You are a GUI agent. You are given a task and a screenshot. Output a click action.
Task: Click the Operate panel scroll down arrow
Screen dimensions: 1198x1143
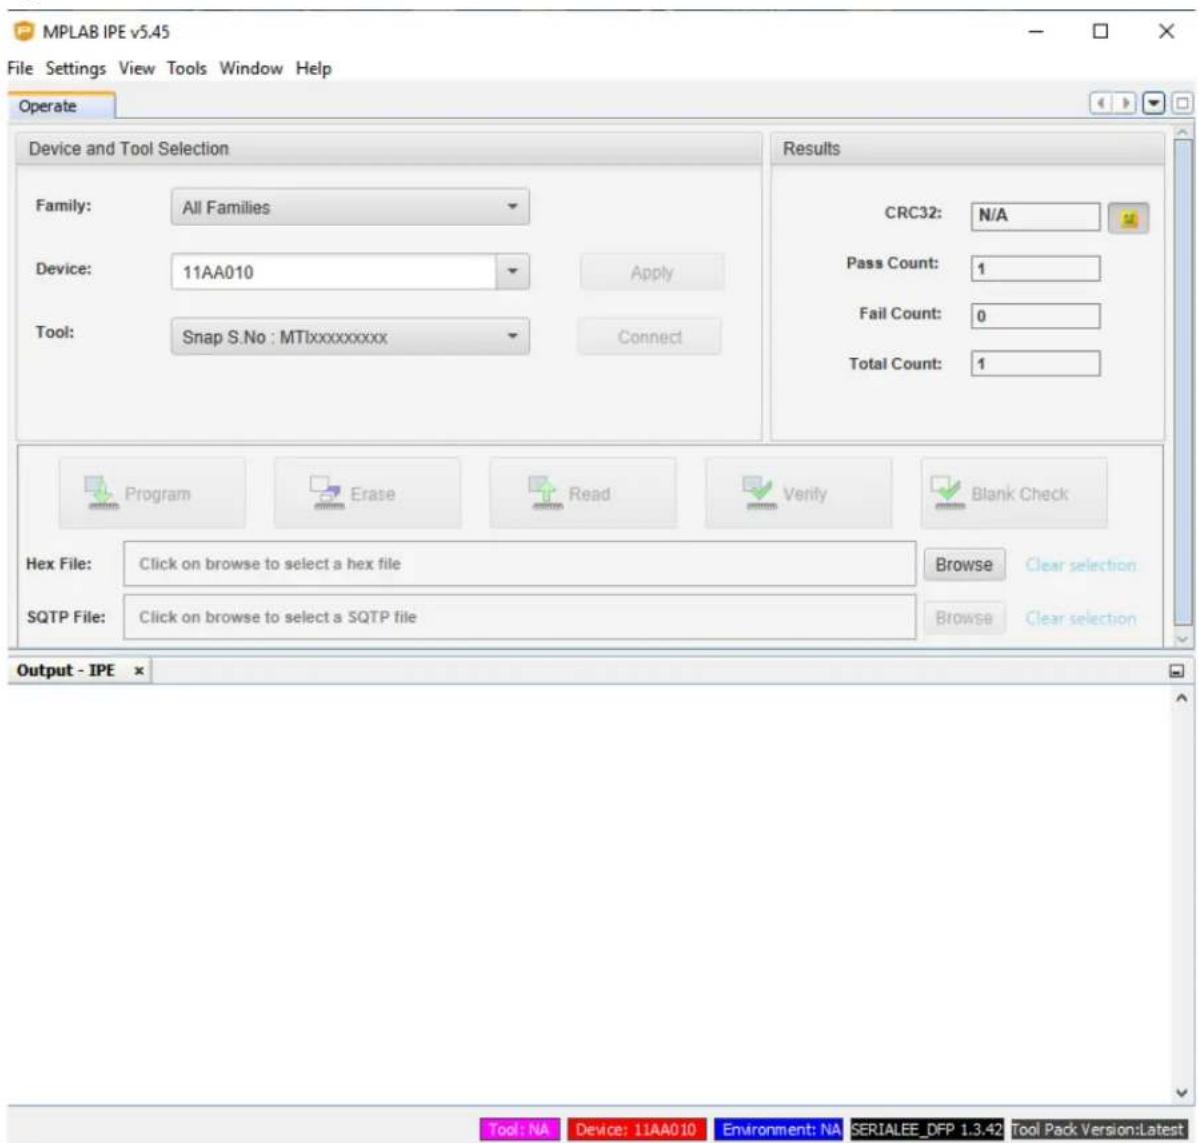coord(1182,639)
